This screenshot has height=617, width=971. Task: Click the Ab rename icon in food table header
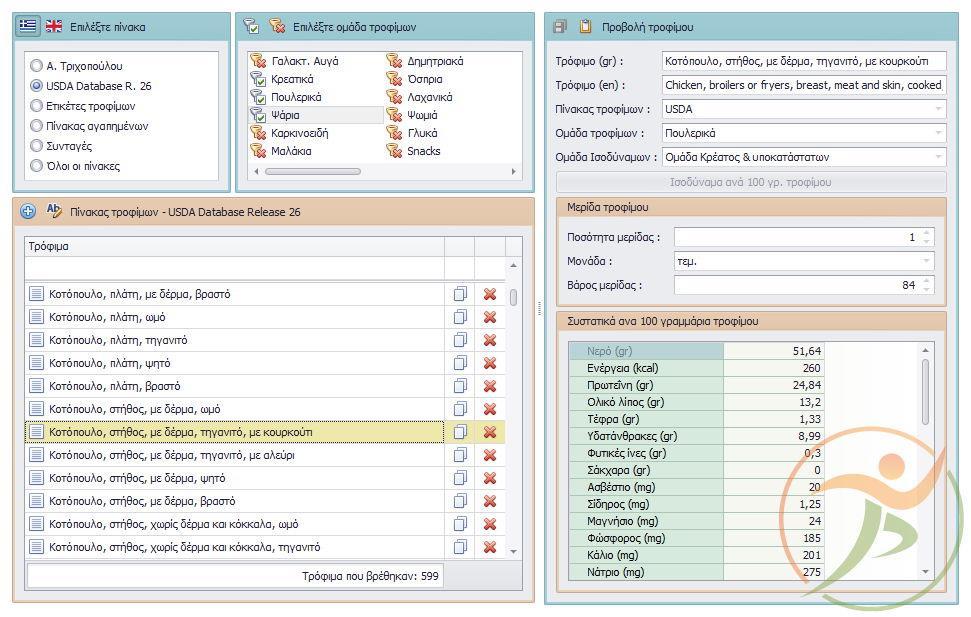click(x=54, y=211)
